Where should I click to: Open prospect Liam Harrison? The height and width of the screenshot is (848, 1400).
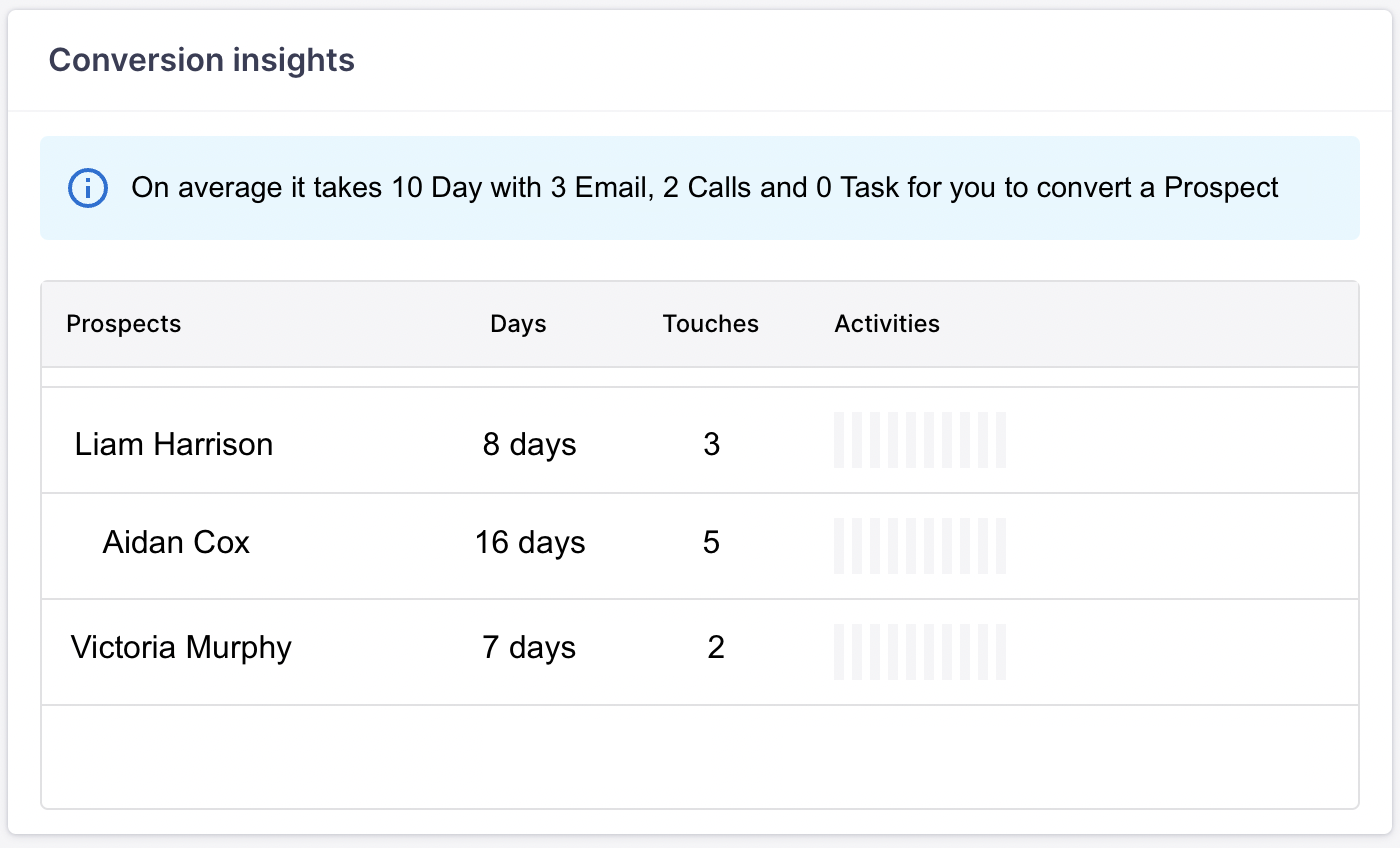tap(174, 444)
